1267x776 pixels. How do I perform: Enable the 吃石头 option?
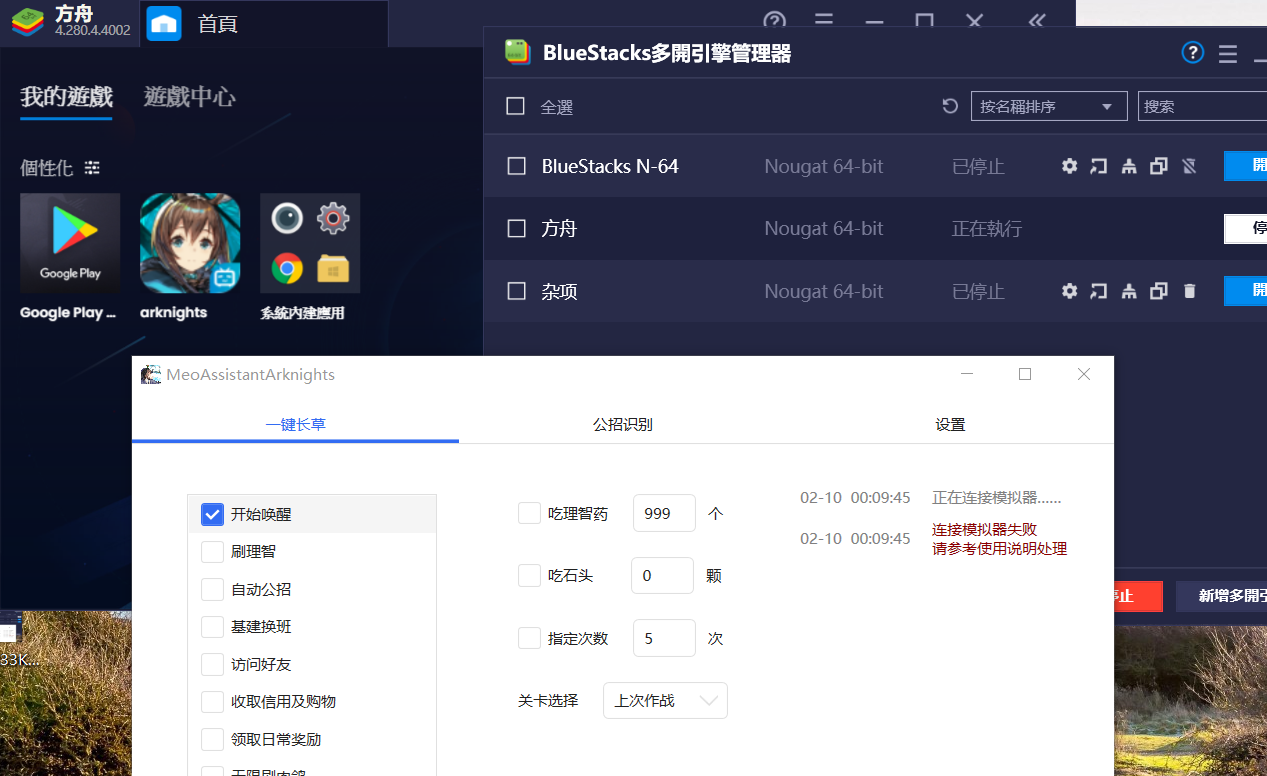click(529, 575)
